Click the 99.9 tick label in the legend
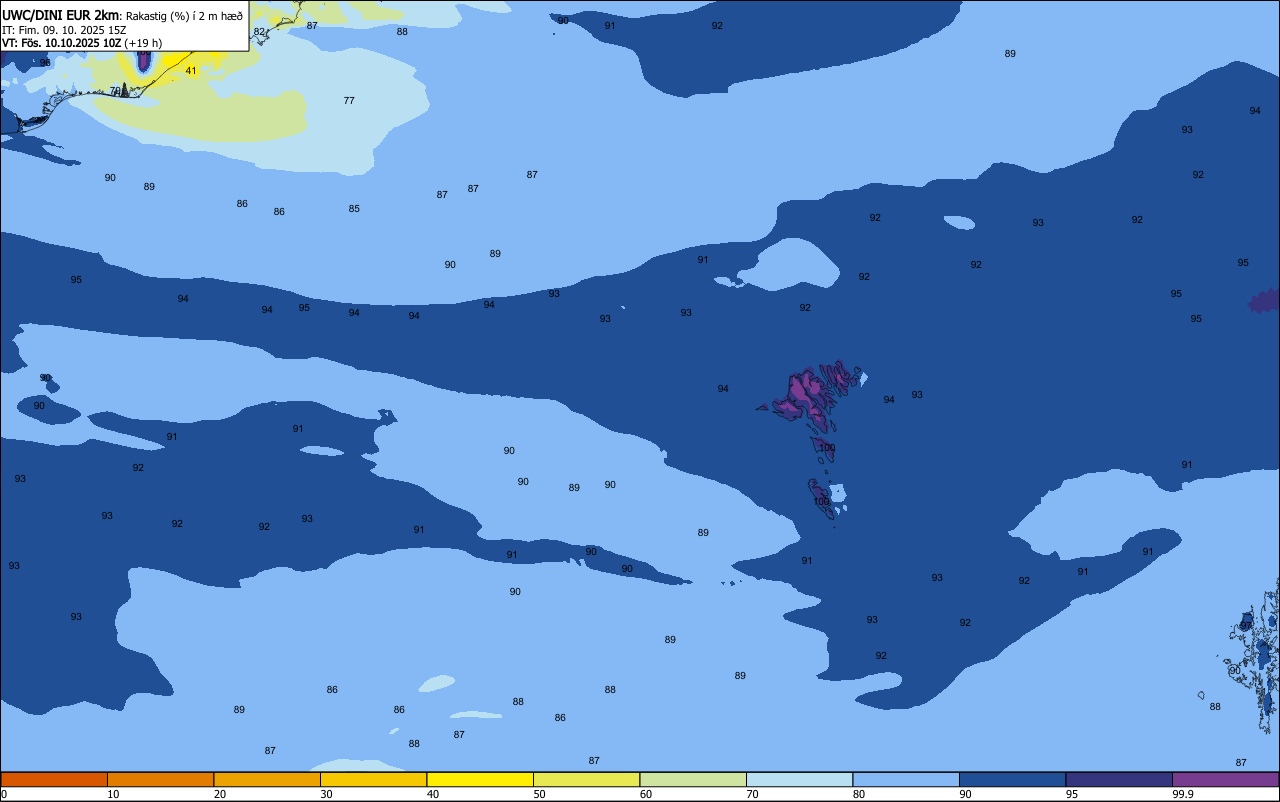Viewport: 1280px width, 802px height. click(x=1183, y=794)
